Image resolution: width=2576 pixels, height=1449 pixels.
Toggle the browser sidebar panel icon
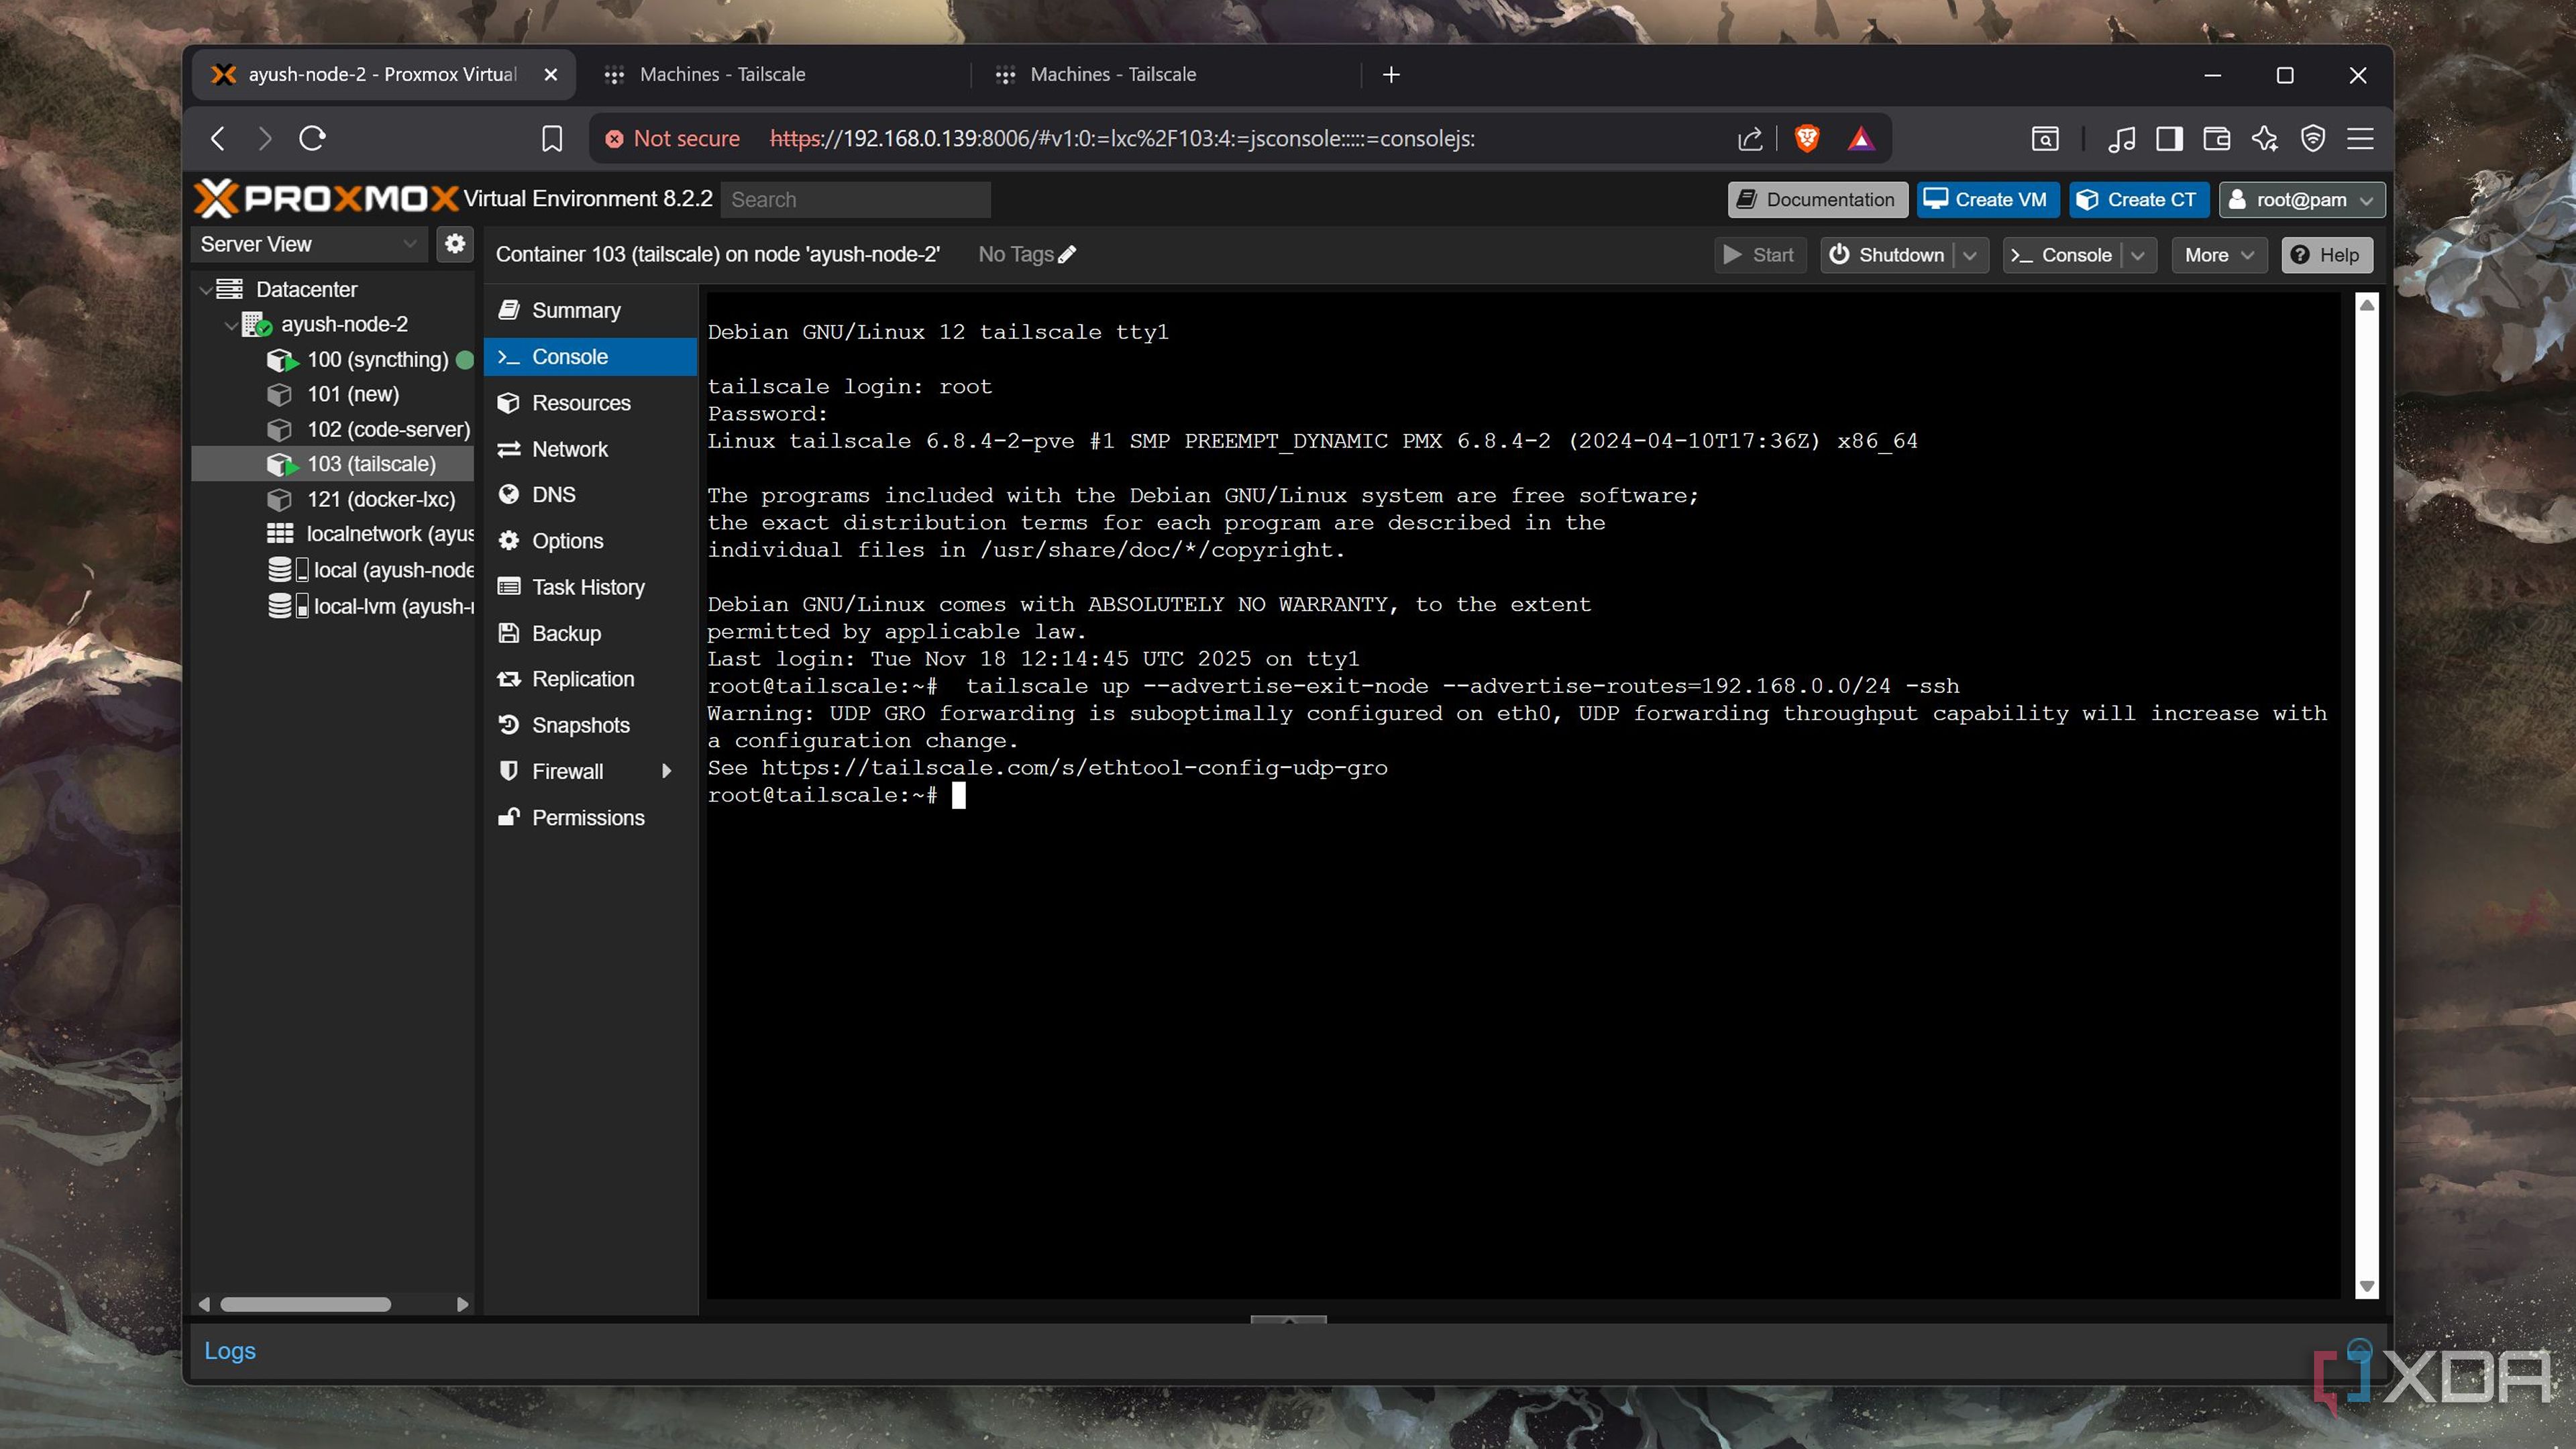[2169, 138]
